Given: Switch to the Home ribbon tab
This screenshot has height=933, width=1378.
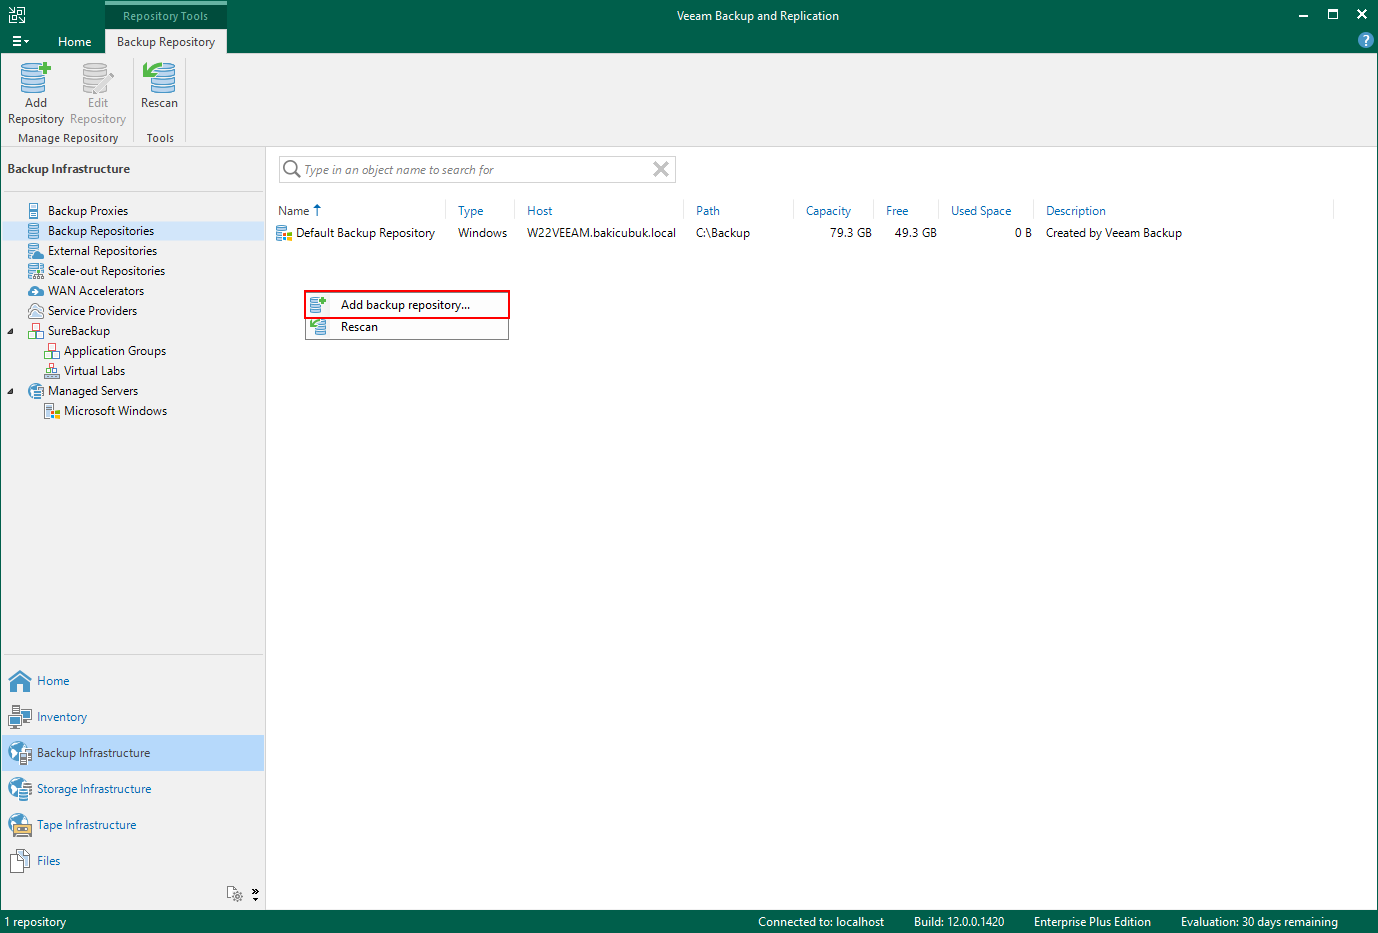Looking at the screenshot, I should pyautogui.click(x=74, y=42).
